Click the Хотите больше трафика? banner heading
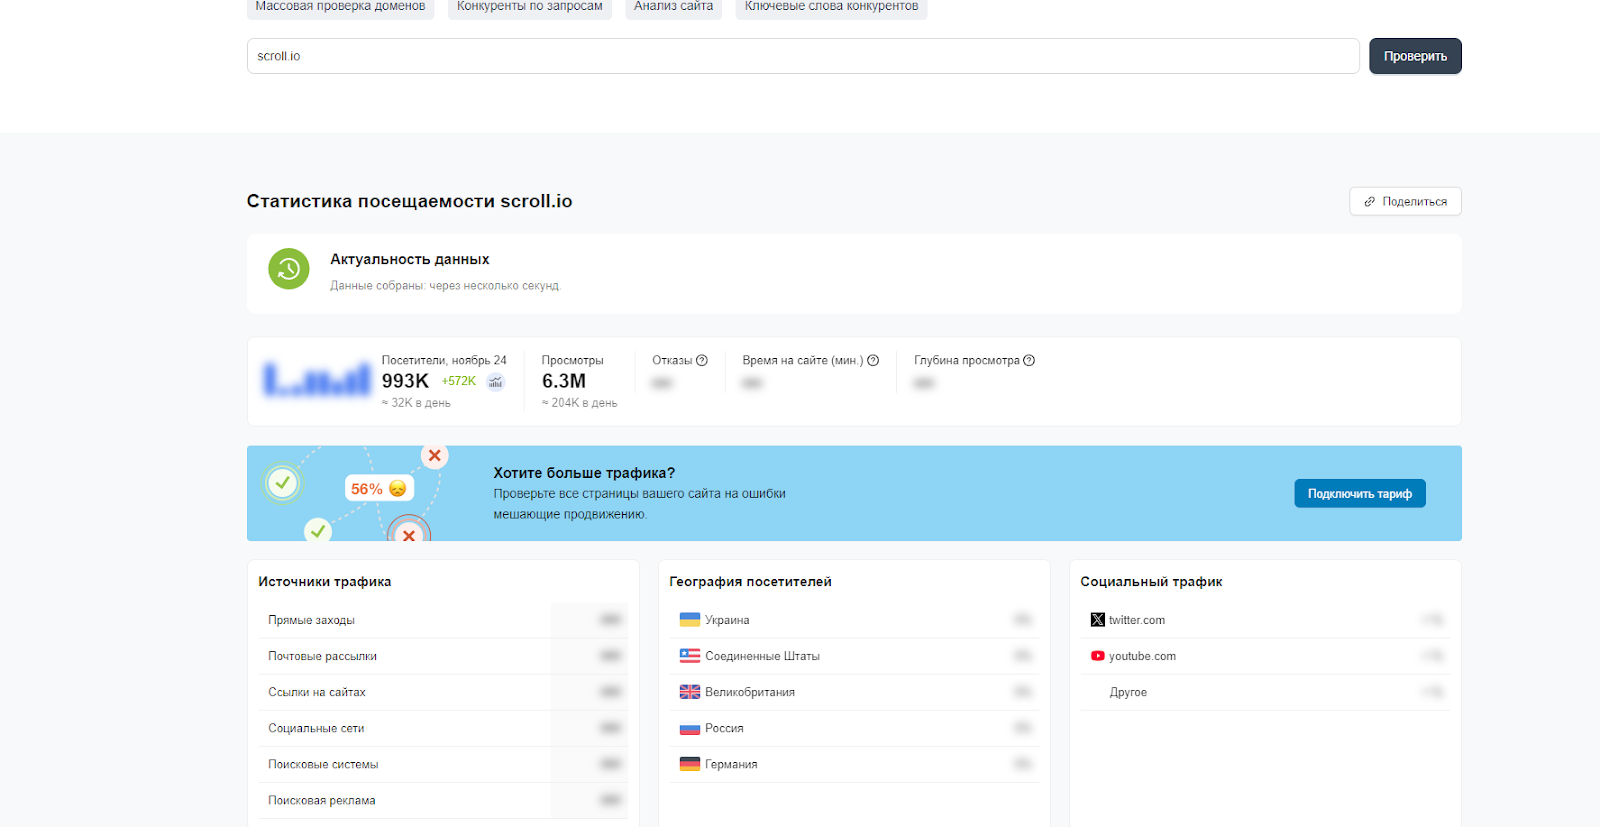Viewport: 1600px width, 827px height. (x=584, y=473)
